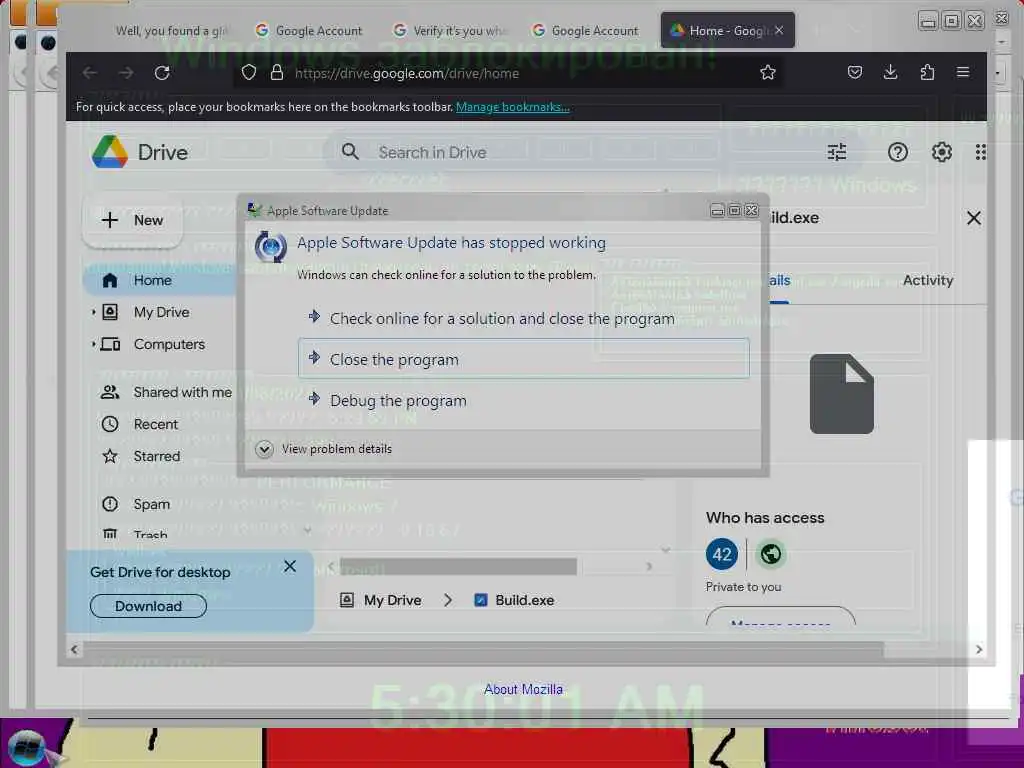The width and height of the screenshot is (1024, 768).
Task: Click the padlock site info icon
Action: click(x=276, y=72)
